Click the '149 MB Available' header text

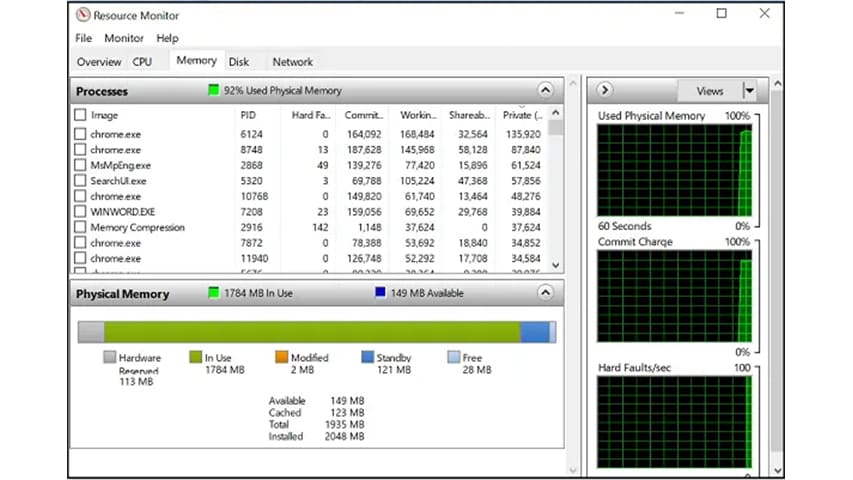click(427, 293)
